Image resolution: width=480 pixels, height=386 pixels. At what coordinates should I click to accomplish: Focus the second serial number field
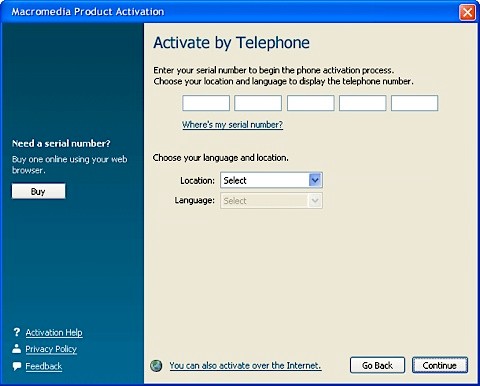(258, 103)
